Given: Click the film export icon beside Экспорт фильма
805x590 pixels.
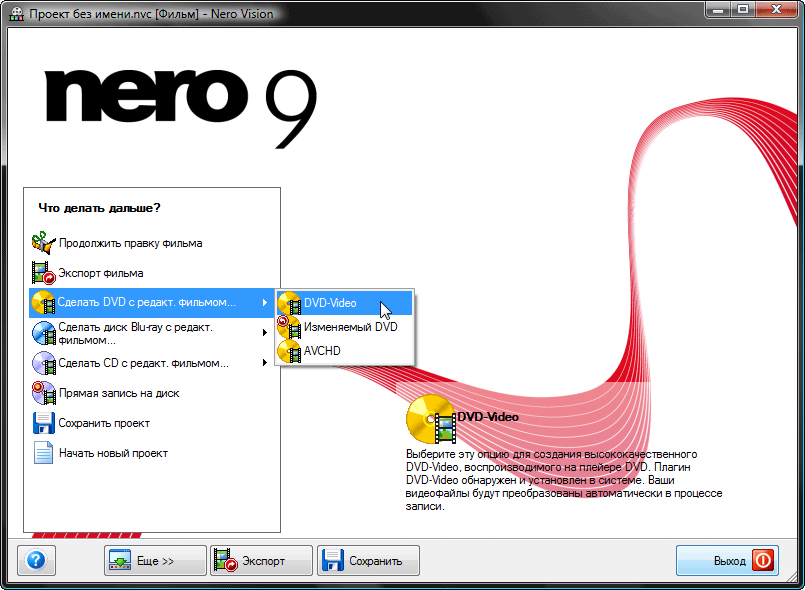Looking at the screenshot, I should pyautogui.click(x=44, y=273).
